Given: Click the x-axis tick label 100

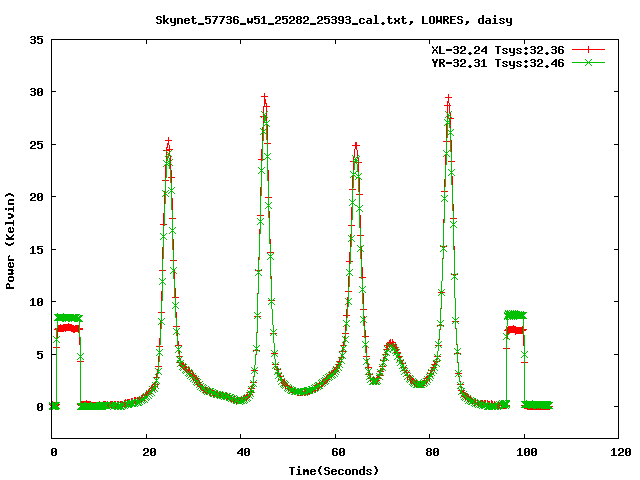Looking at the screenshot, I should 527,452.
